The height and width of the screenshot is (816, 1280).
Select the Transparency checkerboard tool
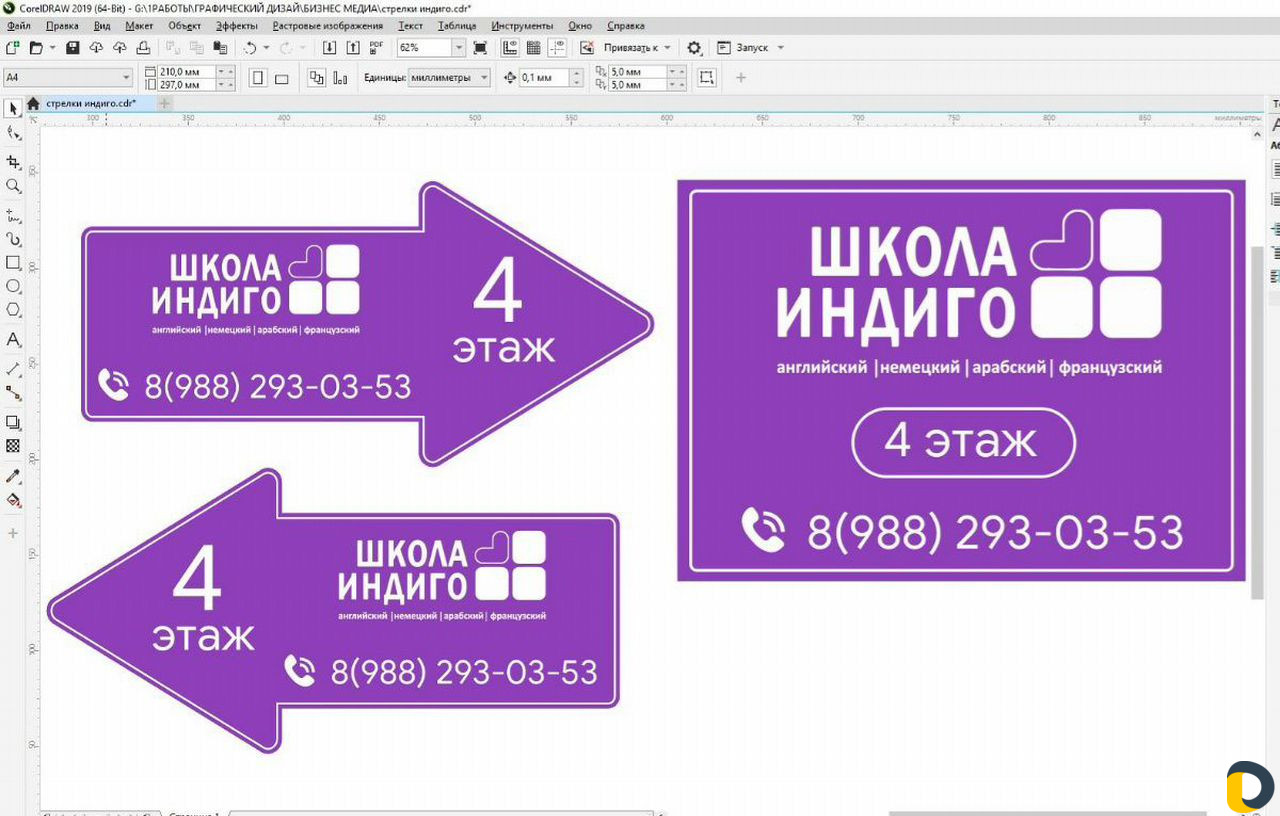[x=14, y=446]
